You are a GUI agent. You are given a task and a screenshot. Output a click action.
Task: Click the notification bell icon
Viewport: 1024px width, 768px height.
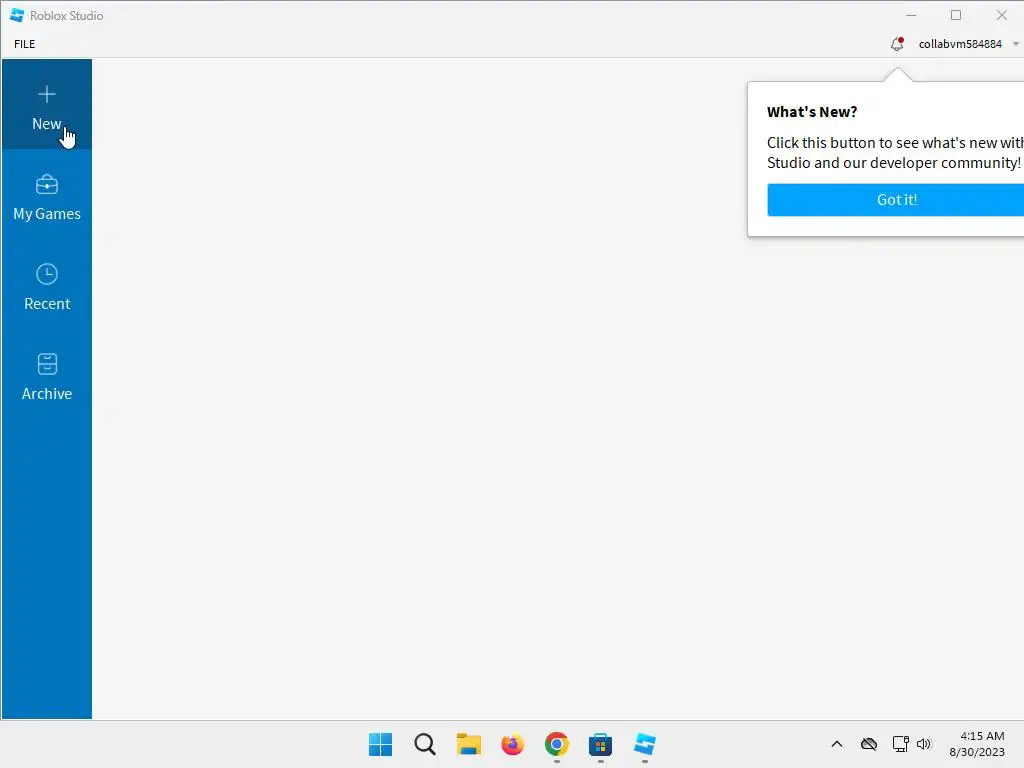pos(897,44)
